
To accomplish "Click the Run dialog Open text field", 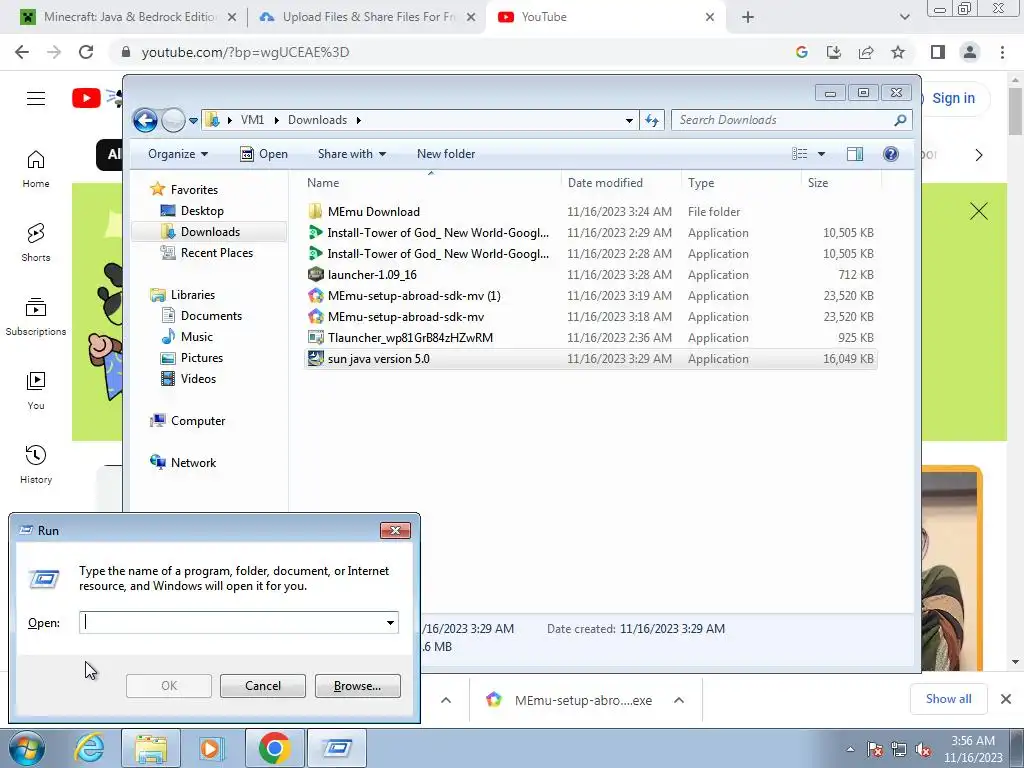I will click(x=232, y=622).
